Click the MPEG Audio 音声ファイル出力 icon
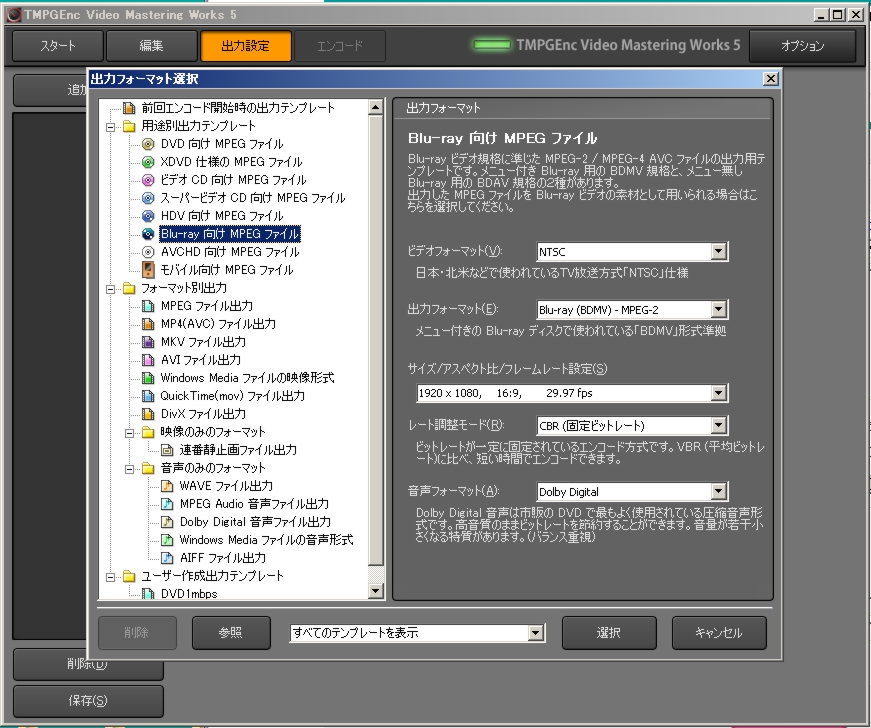Screen dimensions: 871x728 coord(167,504)
